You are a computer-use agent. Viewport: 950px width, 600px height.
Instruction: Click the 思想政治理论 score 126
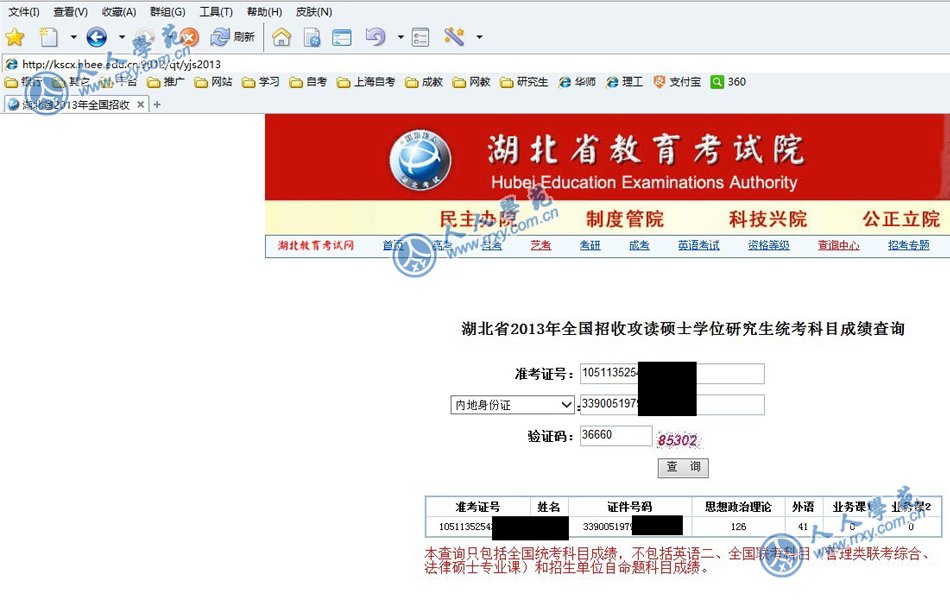[738, 527]
